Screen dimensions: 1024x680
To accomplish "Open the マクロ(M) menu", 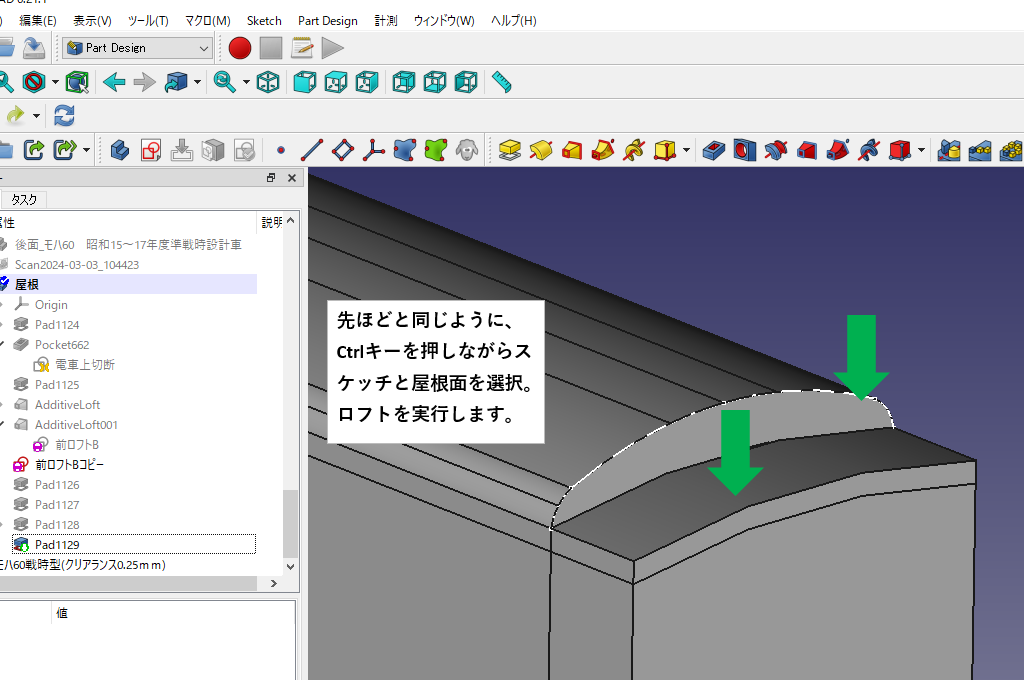I will [x=208, y=20].
